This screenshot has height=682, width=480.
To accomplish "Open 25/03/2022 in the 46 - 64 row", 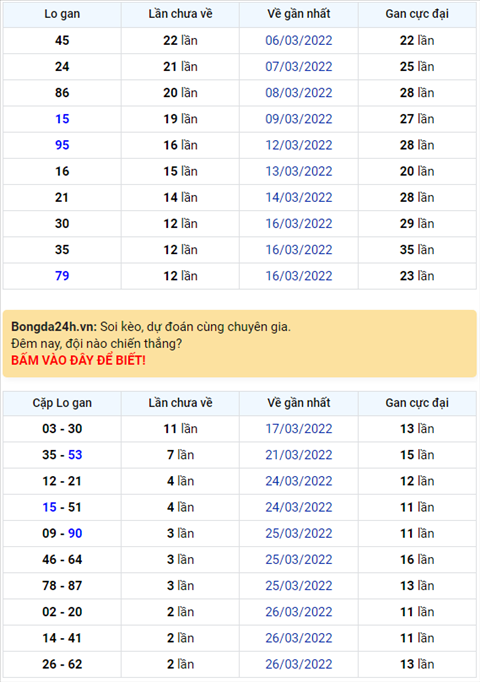I will [299, 559].
